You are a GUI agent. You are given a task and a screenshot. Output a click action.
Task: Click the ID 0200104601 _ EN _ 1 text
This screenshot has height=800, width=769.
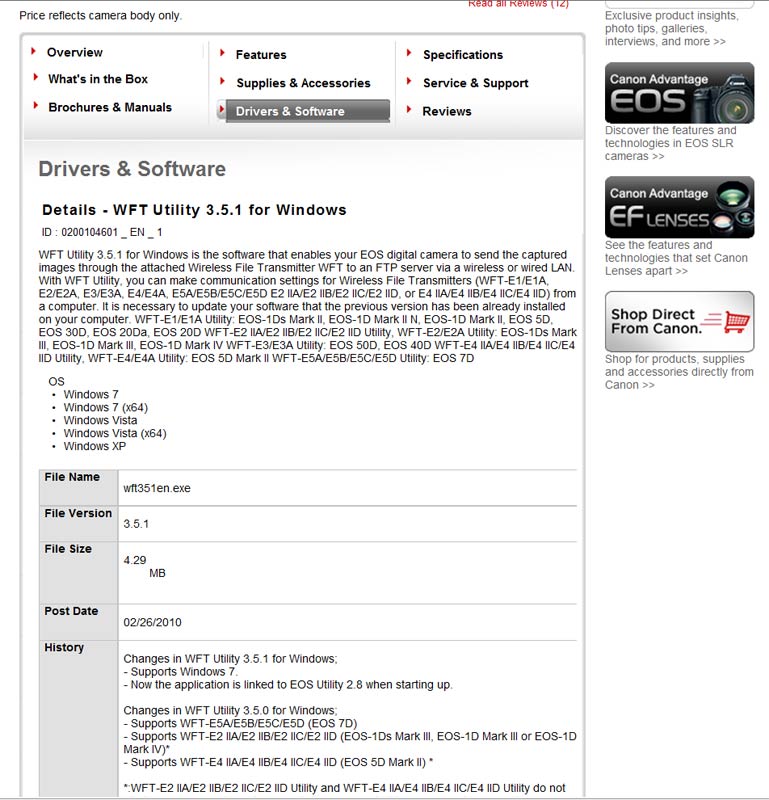point(102,232)
